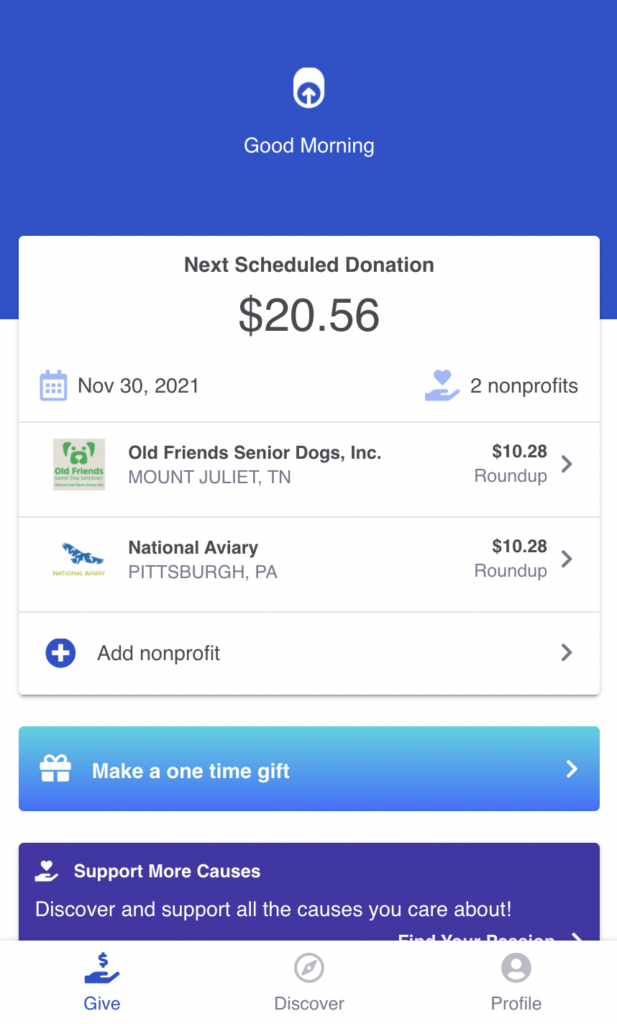Image resolution: width=617 pixels, height=1024 pixels.
Task: Open the Old Friends Senior Dogs logo thumbnail
Action: coord(79,464)
